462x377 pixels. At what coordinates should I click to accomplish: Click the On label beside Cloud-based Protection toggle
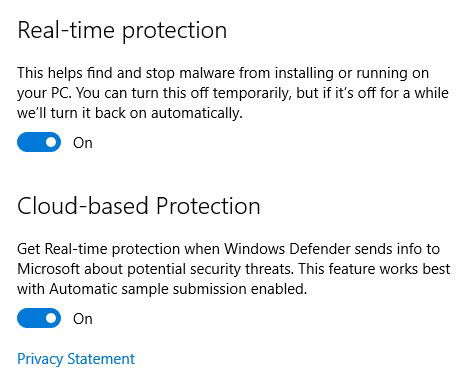click(x=83, y=319)
